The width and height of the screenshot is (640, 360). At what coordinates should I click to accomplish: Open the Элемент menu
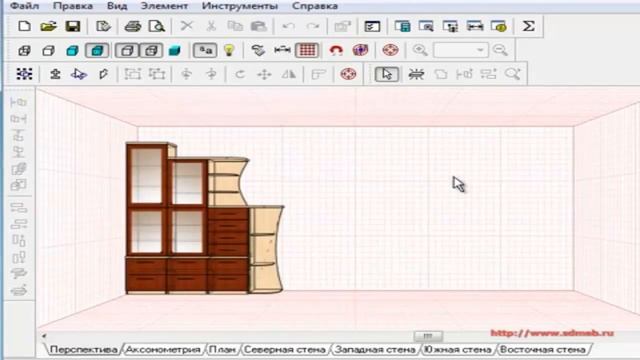pyautogui.click(x=164, y=6)
